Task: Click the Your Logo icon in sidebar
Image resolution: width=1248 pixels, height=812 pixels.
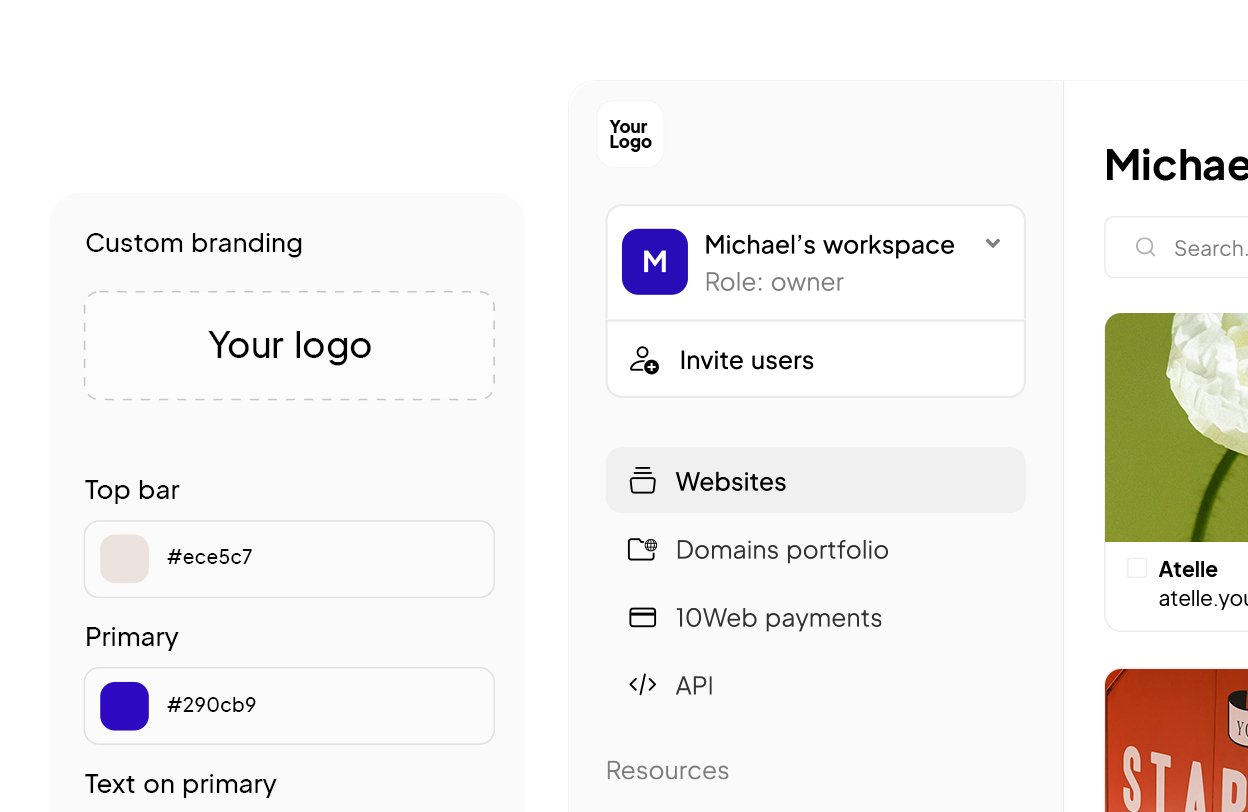Action: click(x=630, y=134)
